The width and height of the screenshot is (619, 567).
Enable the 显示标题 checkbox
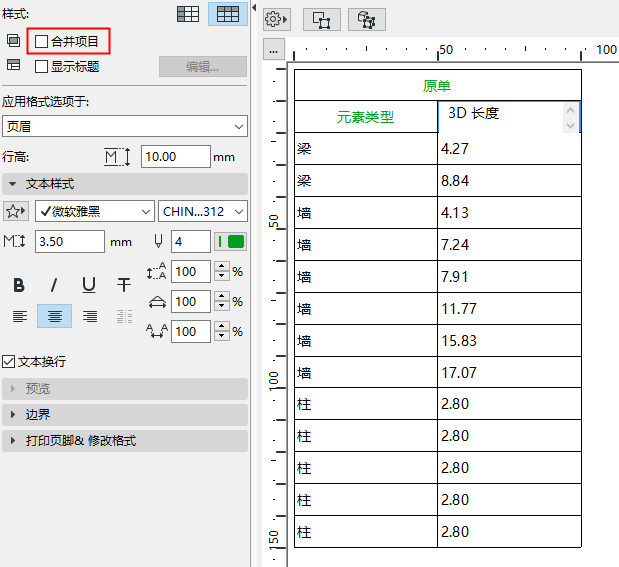click(41, 66)
